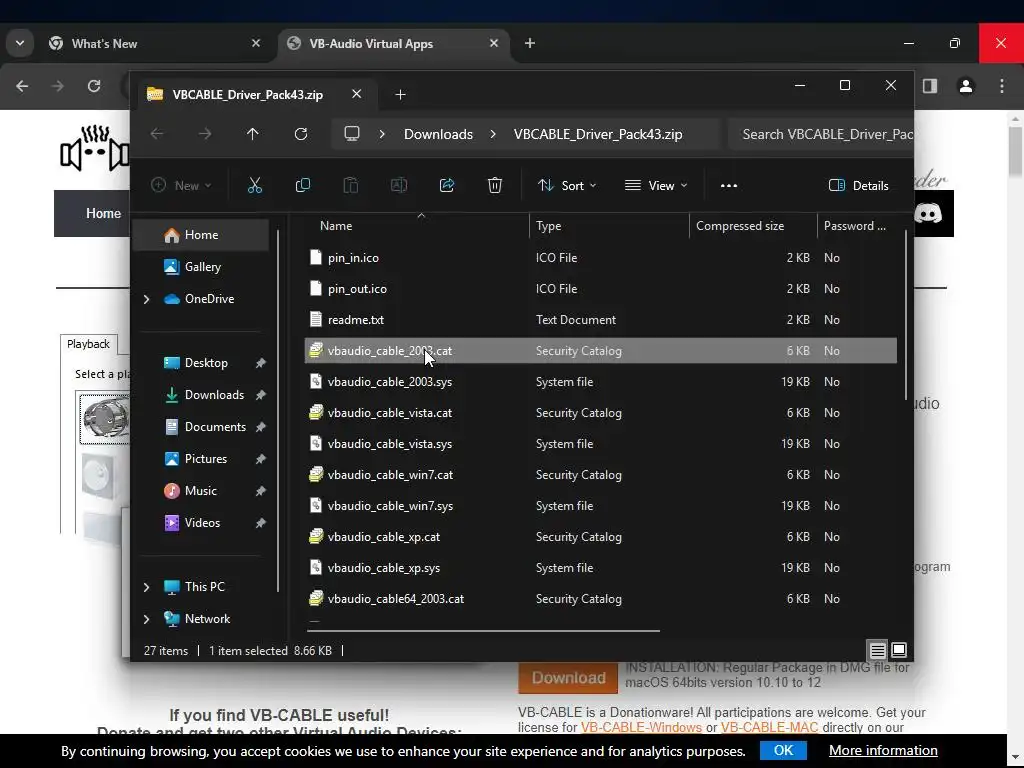1024x768 pixels.
Task: Select Home in the navigation pane
Action: [x=201, y=234]
